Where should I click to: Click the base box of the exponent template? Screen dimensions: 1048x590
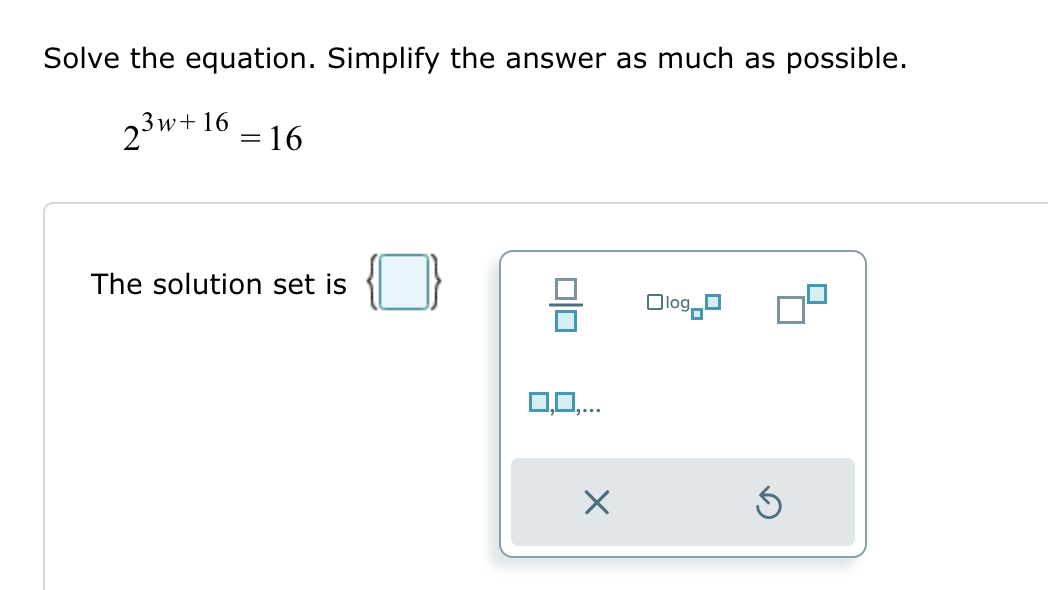[x=790, y=308]
